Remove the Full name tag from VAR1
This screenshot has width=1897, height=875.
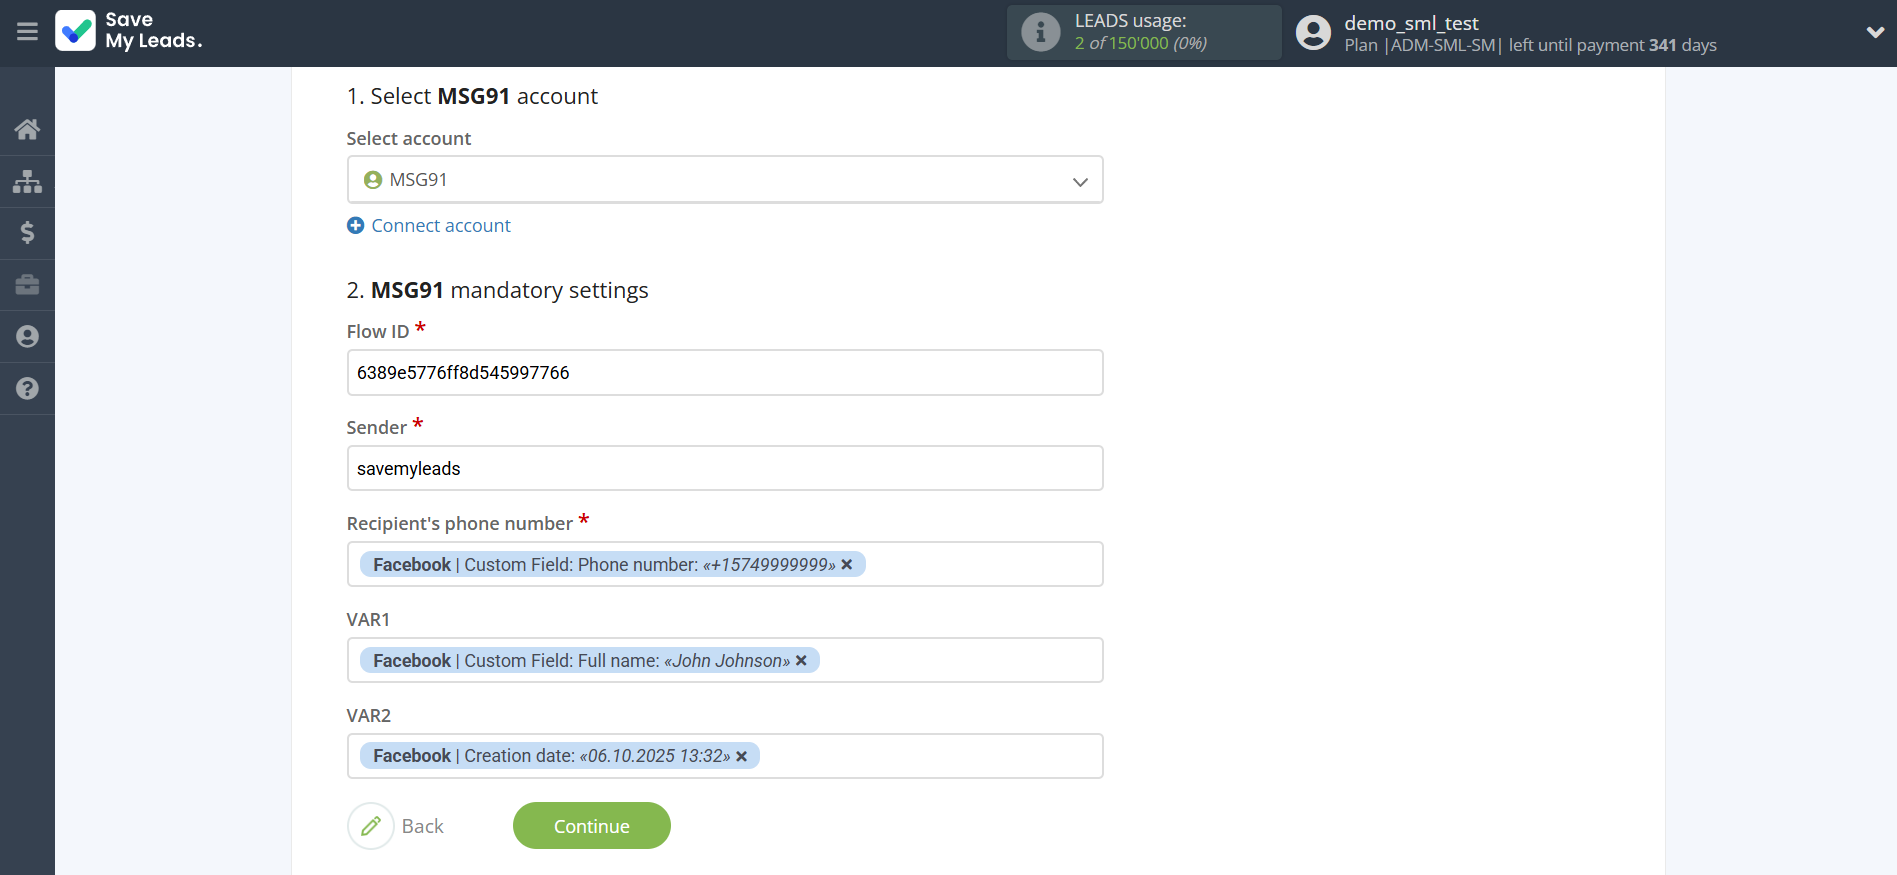[800, 660]
